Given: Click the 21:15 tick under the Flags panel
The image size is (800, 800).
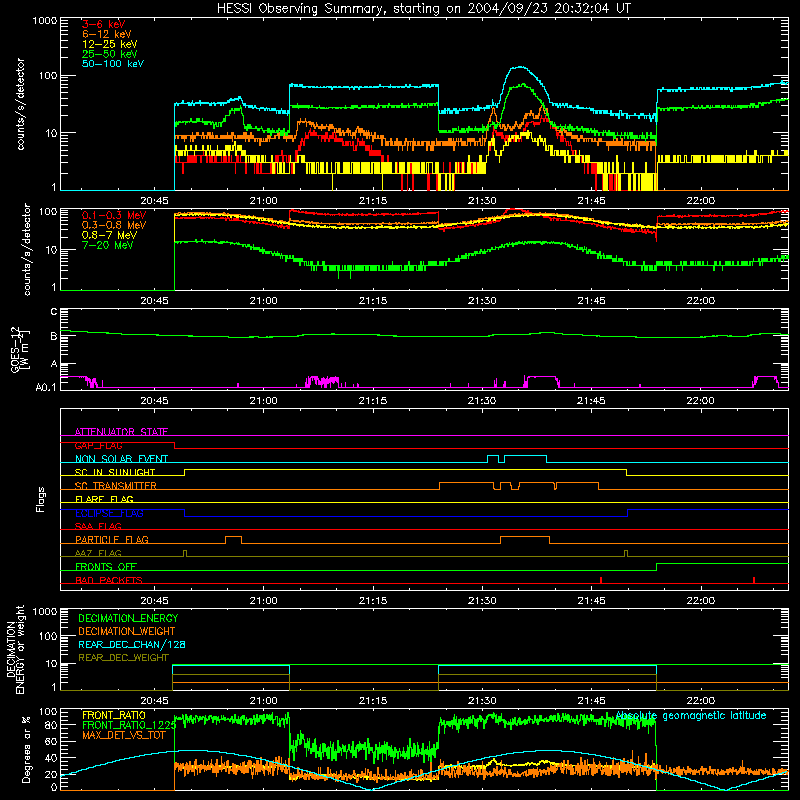Looking at the screenshot, I should pos(373,601).
